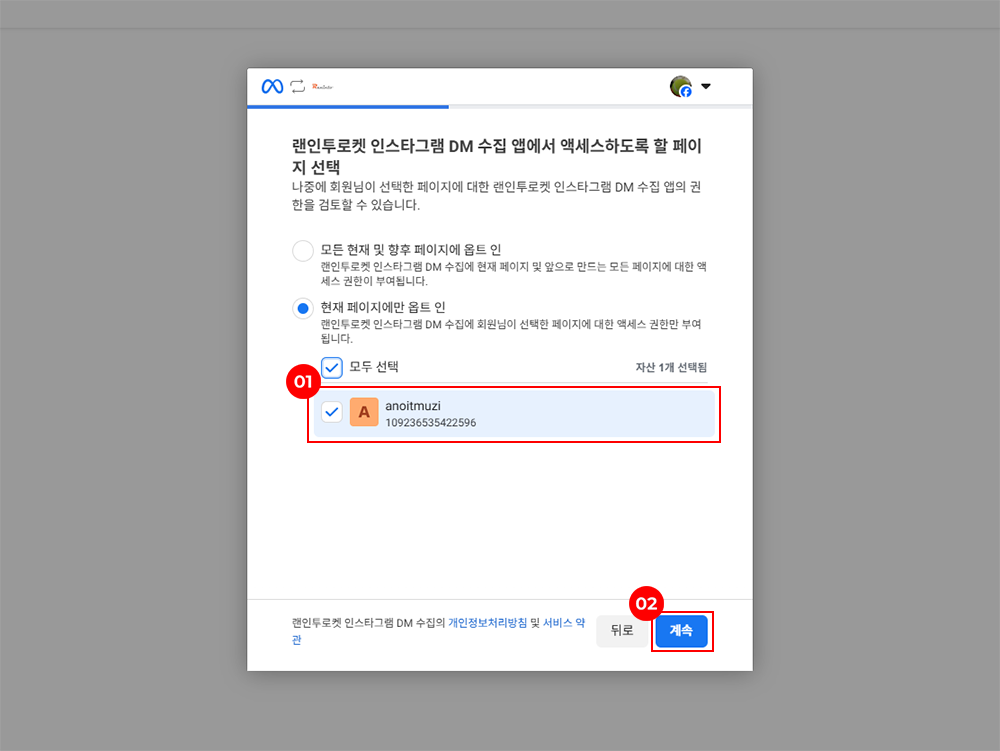Open the '개인정보처리방침' link
The height and width of the screenshot is (751, 1000).
click(x=487, y=623)
